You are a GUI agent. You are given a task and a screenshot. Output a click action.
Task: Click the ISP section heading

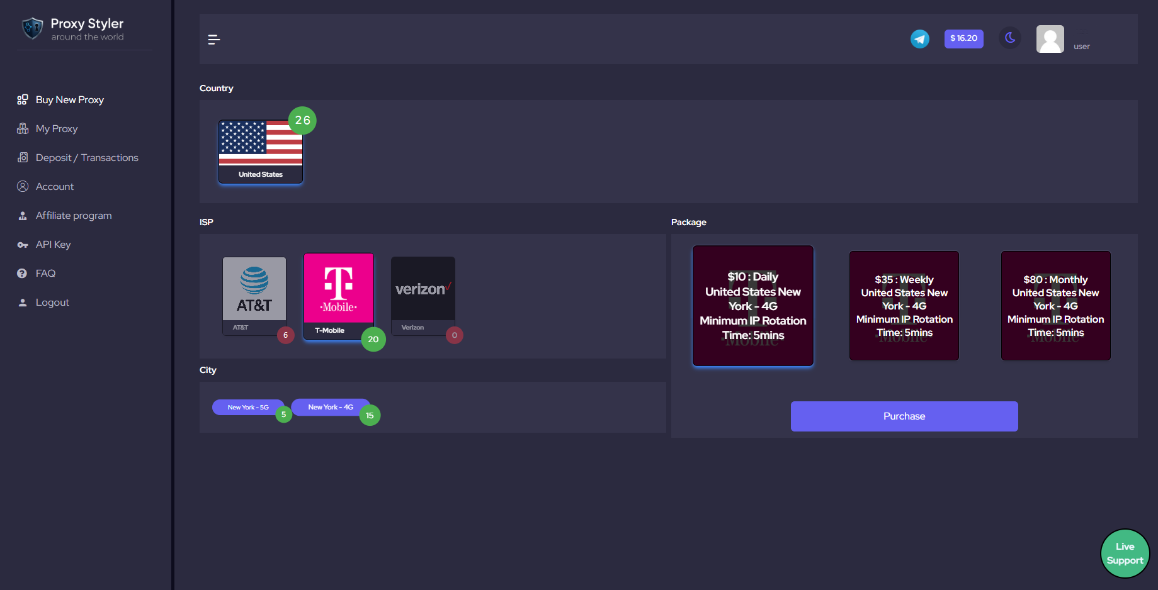point(206,222)
